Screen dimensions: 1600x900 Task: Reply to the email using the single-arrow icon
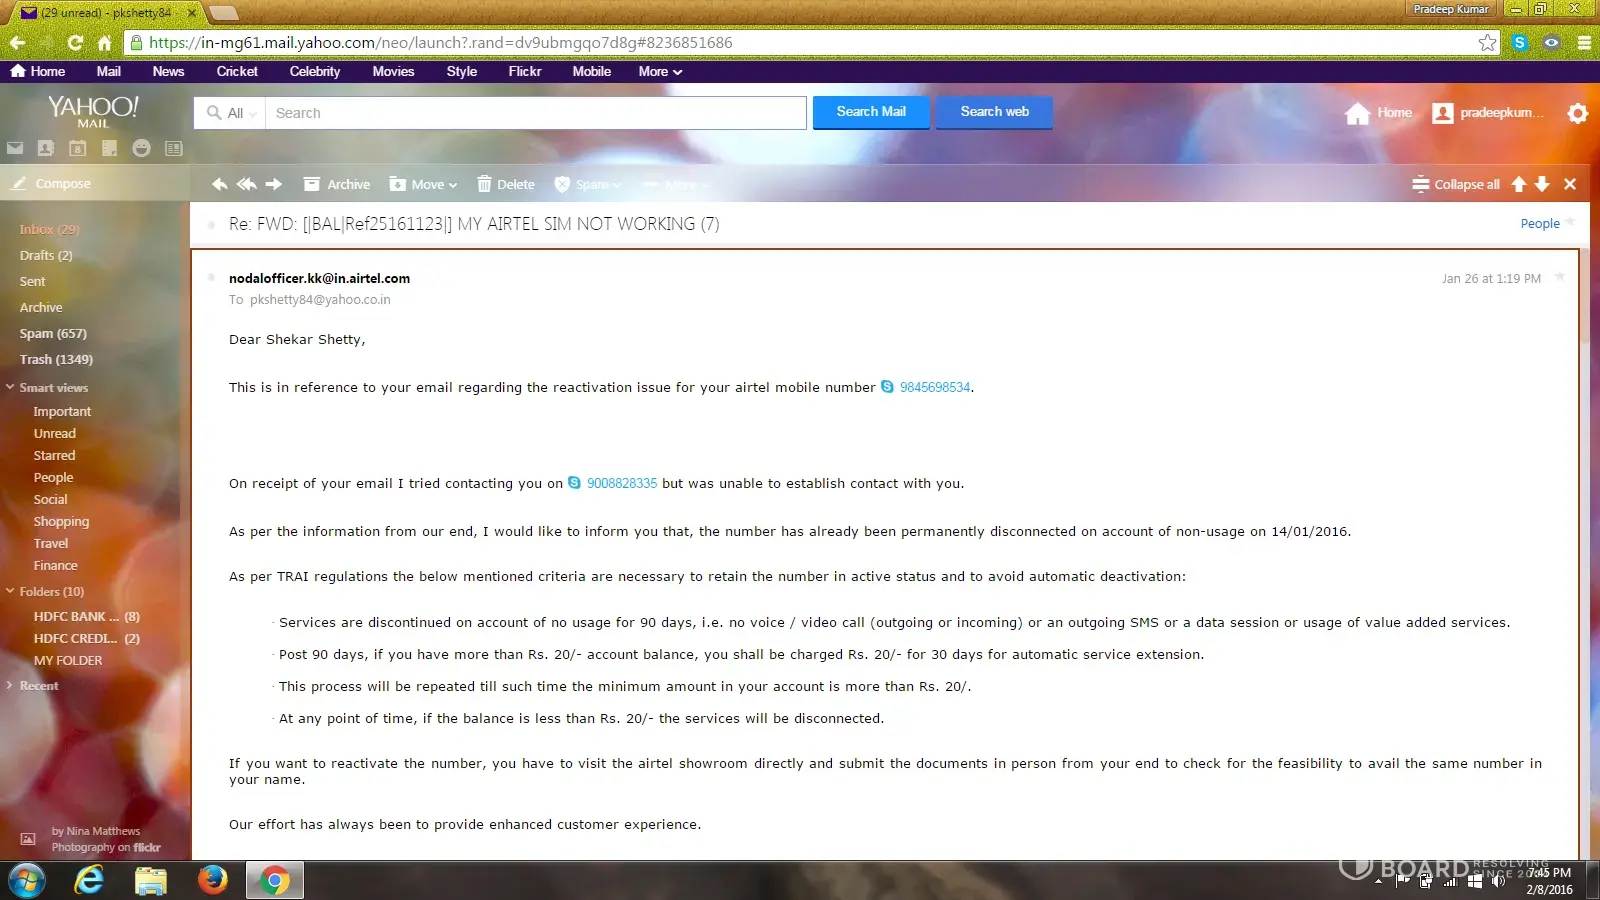pyautogui.click(x=219, y=184)
